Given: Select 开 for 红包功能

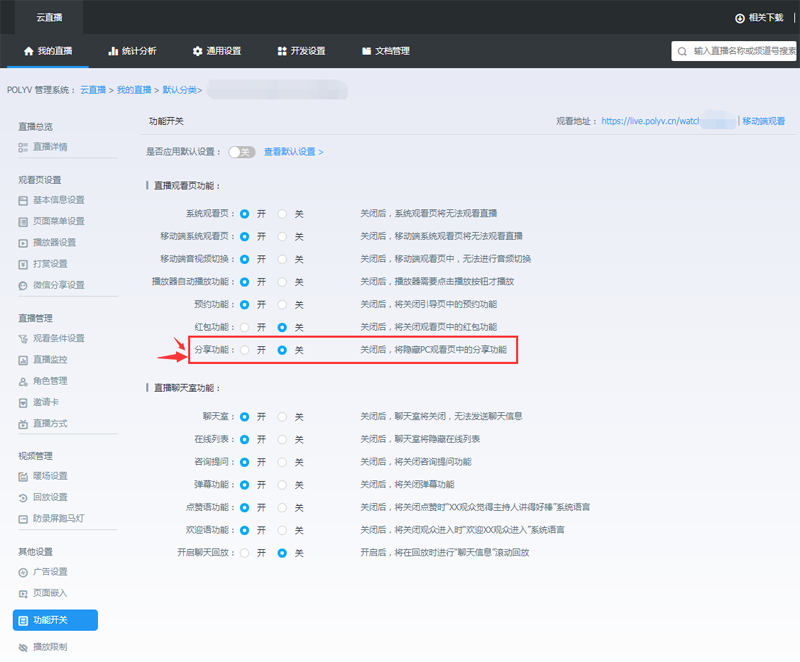Looking at the screenshot, I should pos(245,327).
